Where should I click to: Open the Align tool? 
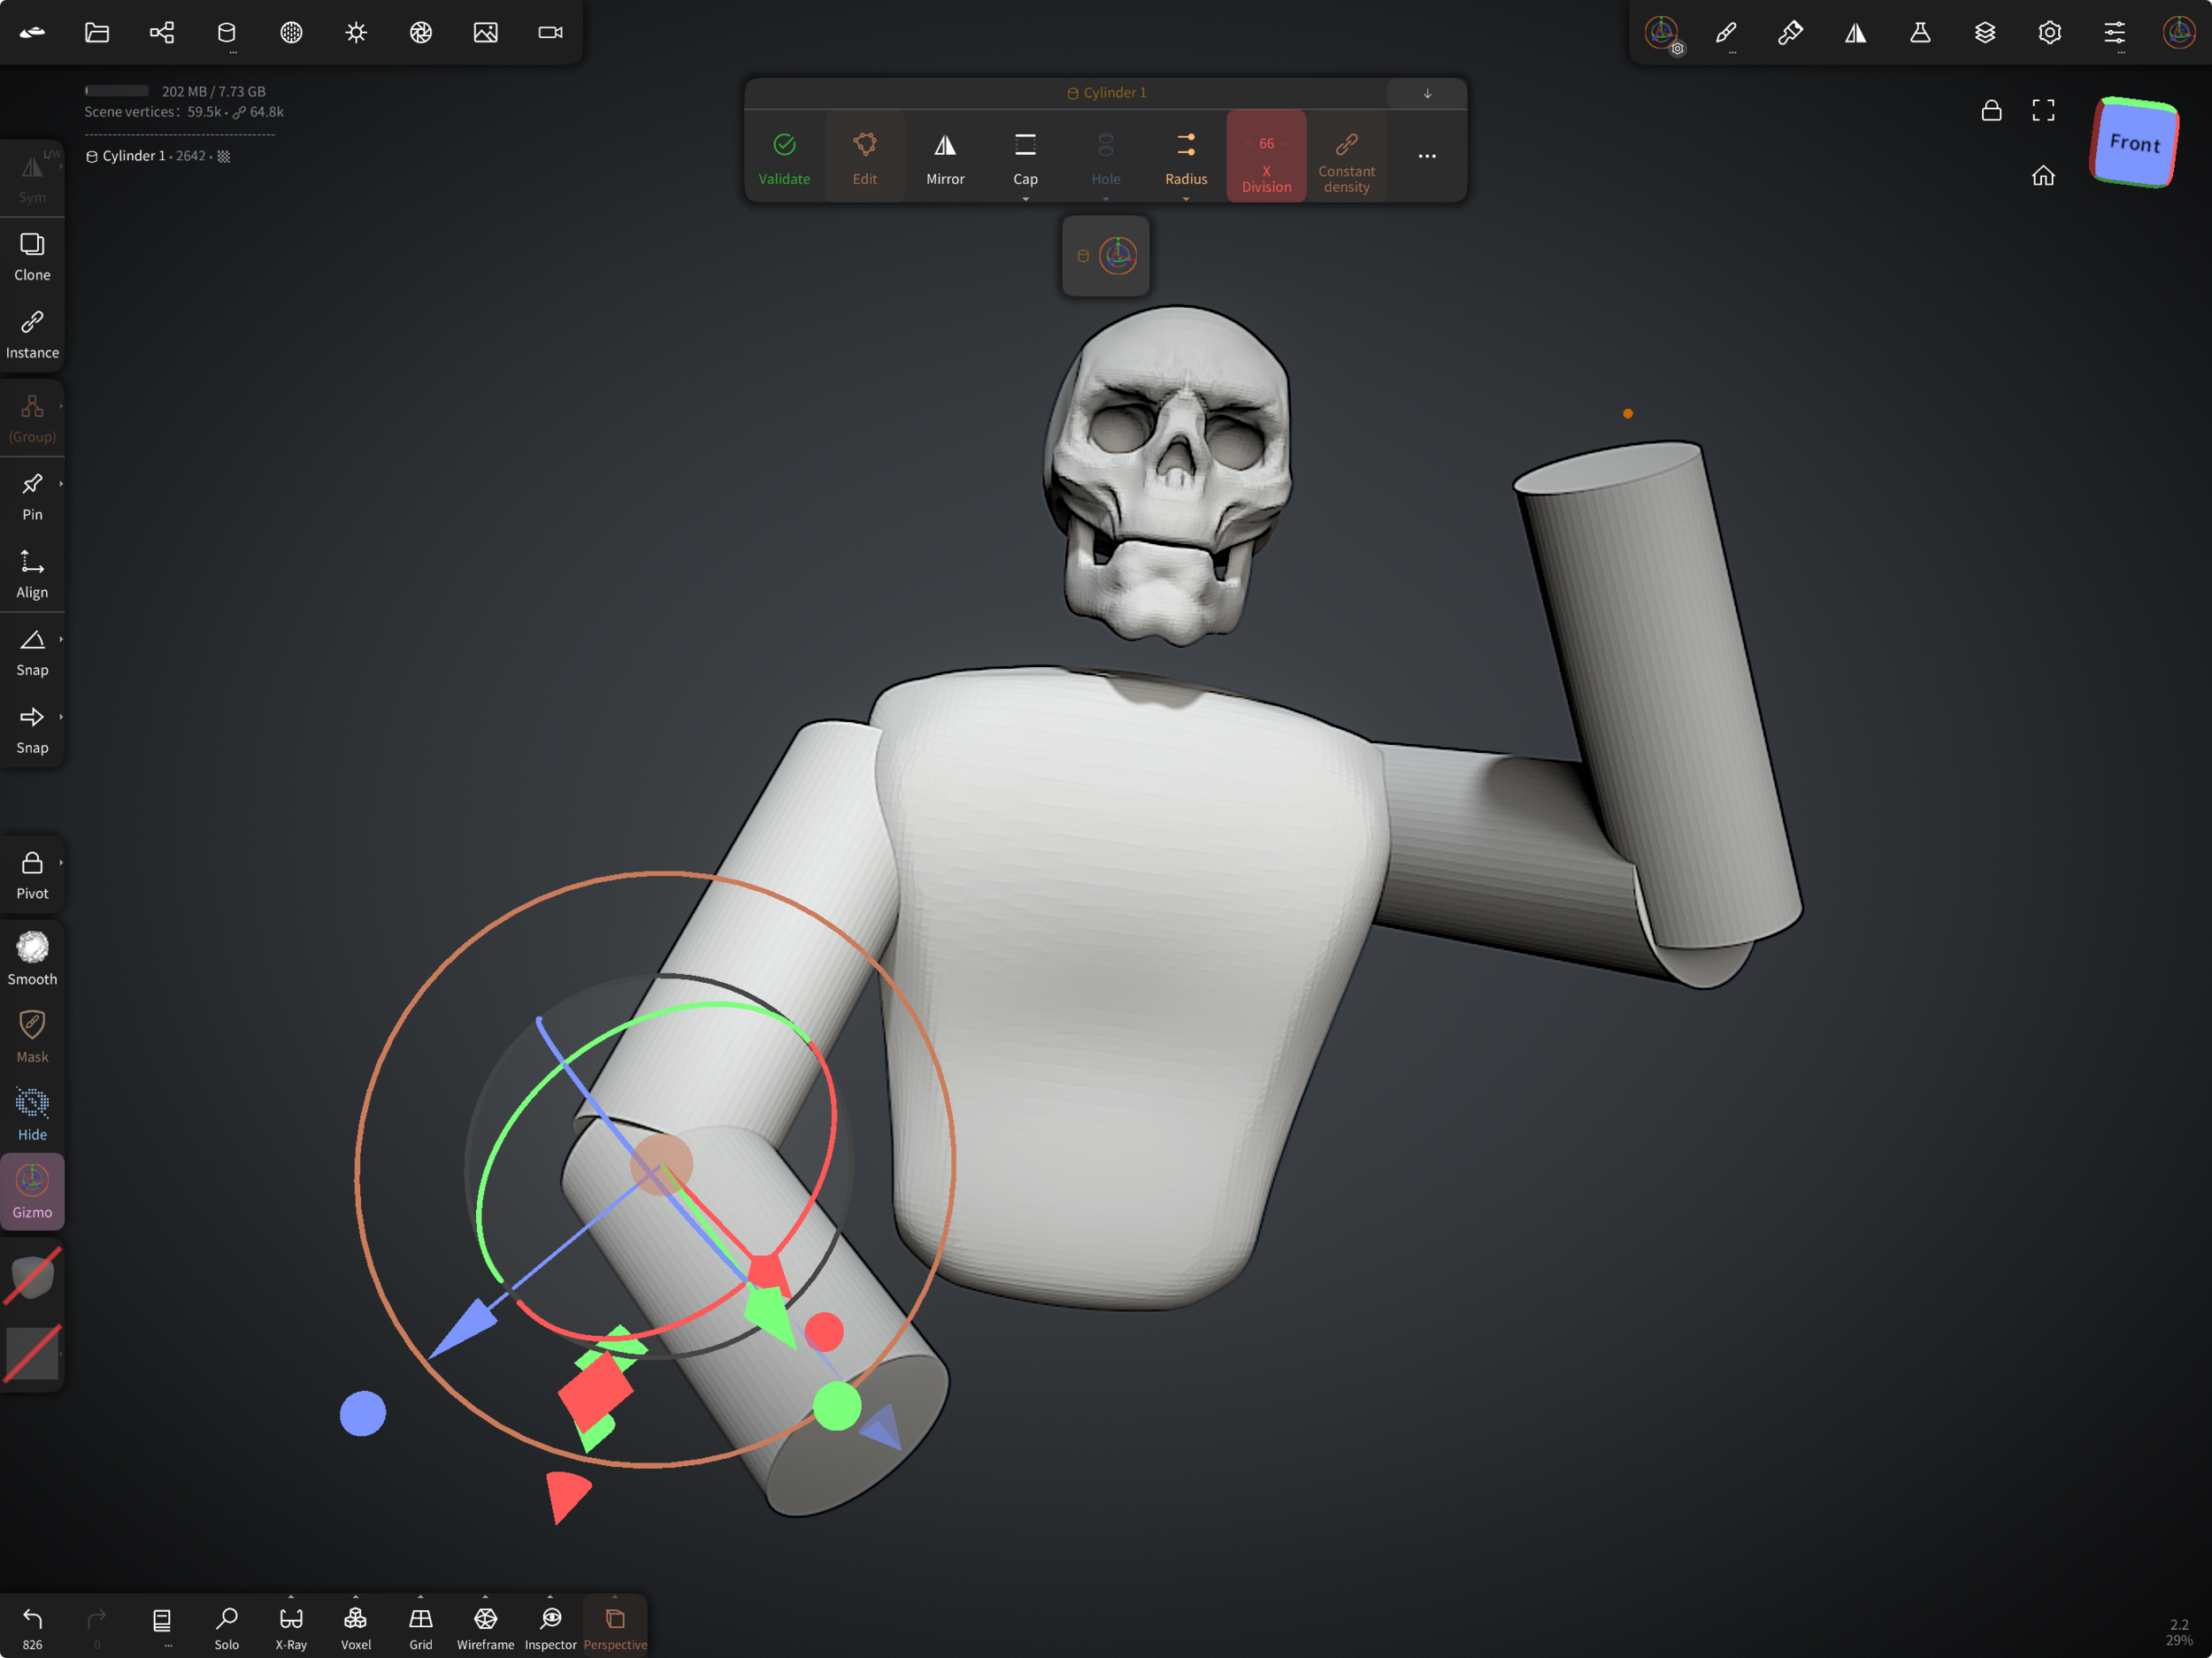pos(32,573)
